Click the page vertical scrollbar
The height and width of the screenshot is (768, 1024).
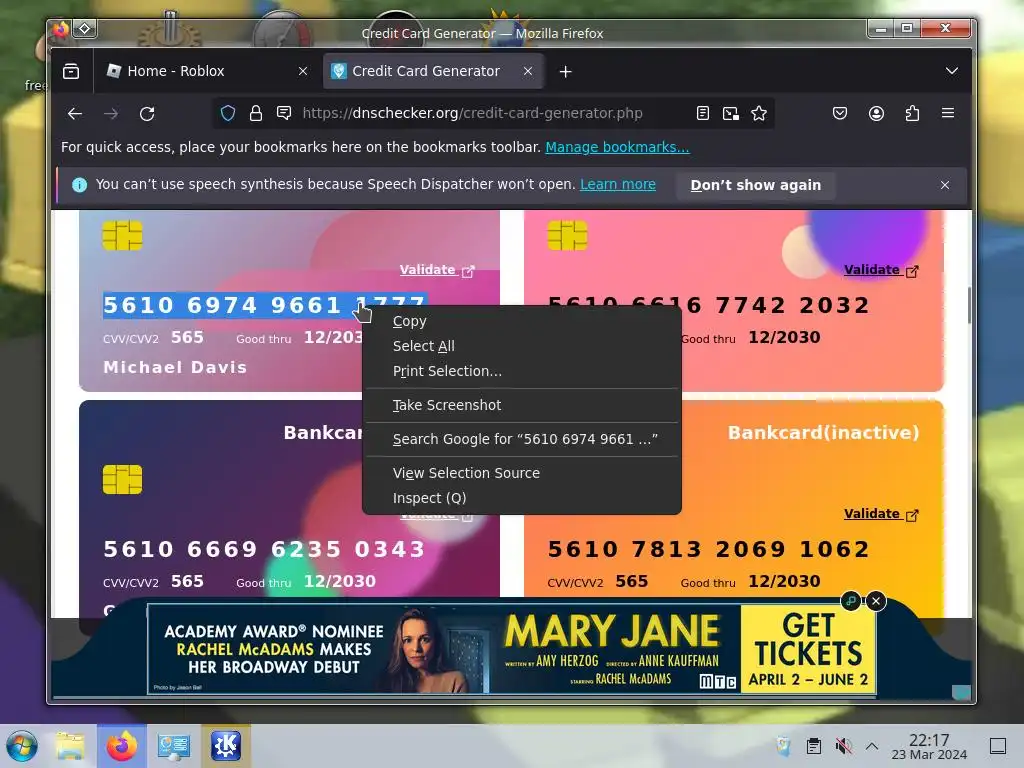point(969,305)
